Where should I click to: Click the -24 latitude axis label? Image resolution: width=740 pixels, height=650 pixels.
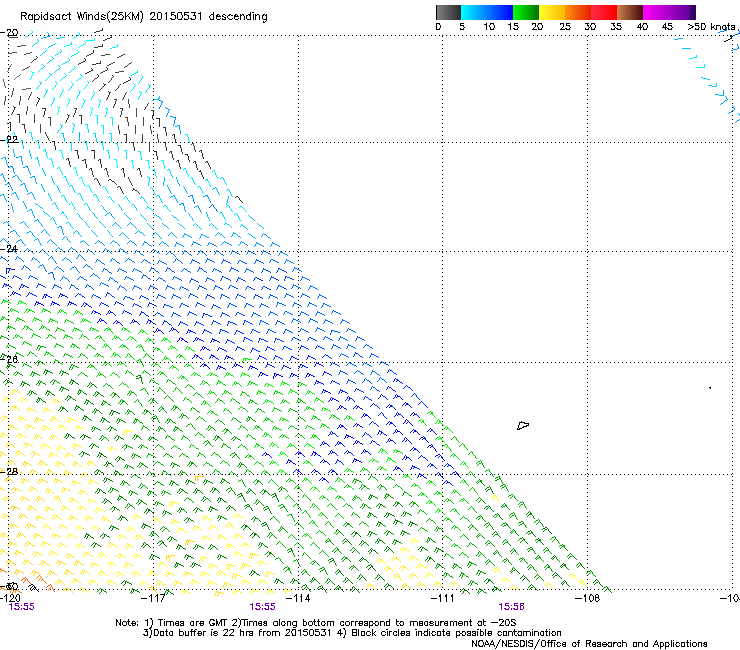coord(10,248)
